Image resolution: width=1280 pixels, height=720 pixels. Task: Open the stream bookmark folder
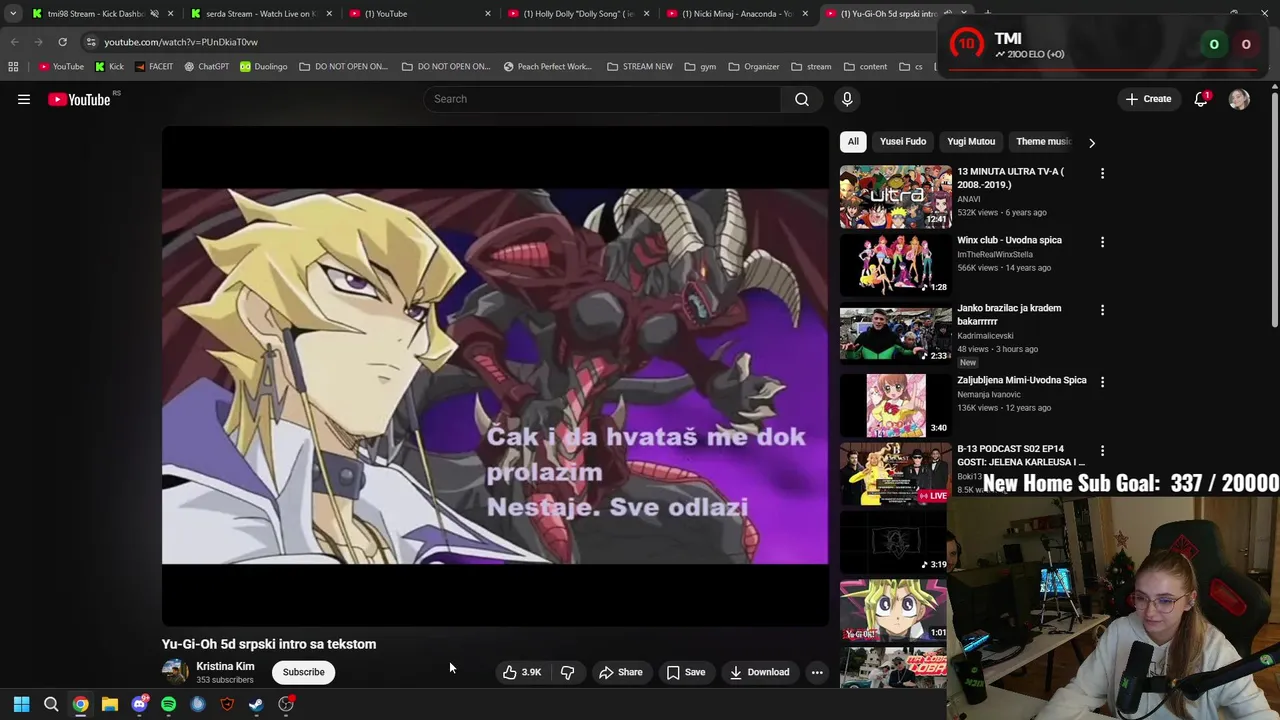[x=811, y=67]
